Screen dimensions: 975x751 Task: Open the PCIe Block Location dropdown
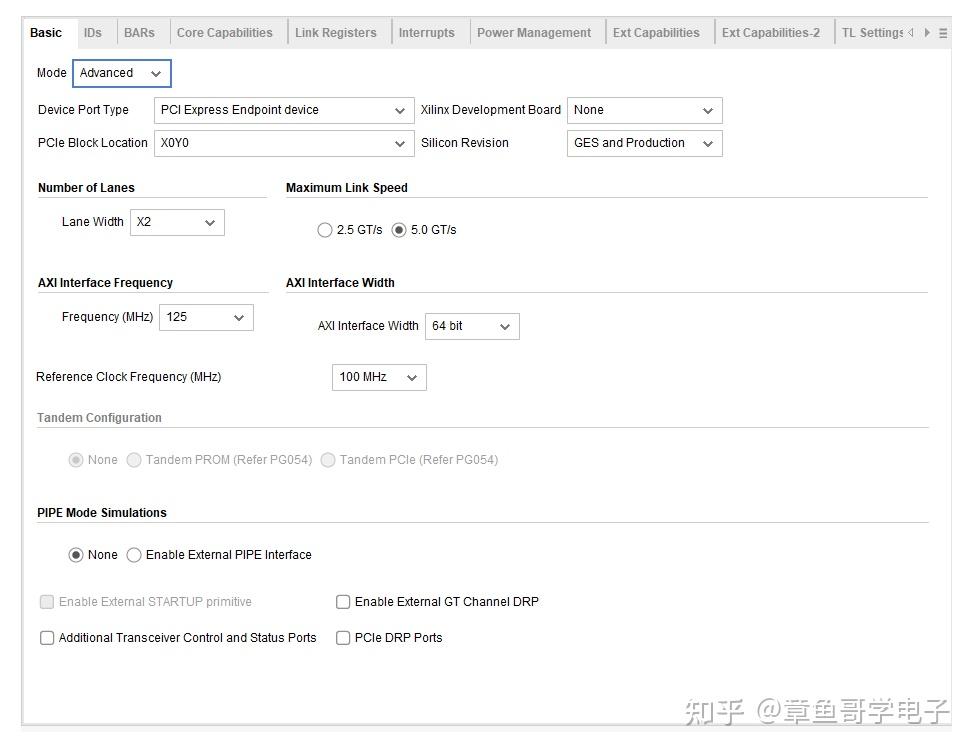400,143
